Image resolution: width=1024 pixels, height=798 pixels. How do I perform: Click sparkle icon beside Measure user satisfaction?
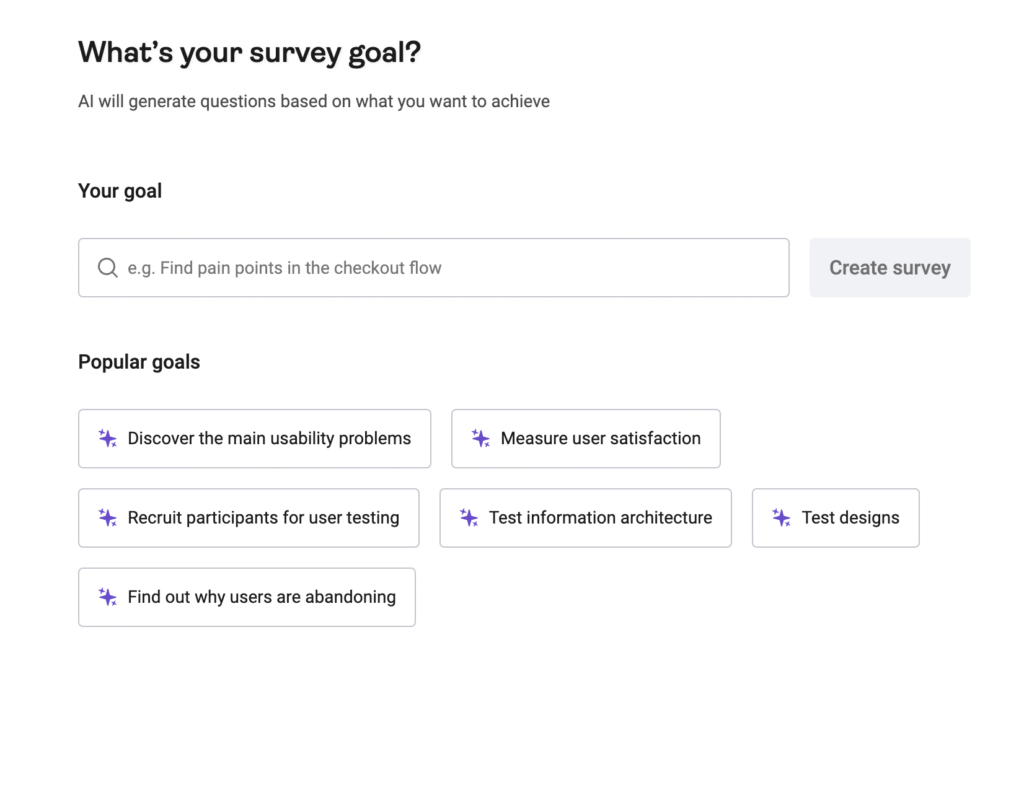(481, 438)
